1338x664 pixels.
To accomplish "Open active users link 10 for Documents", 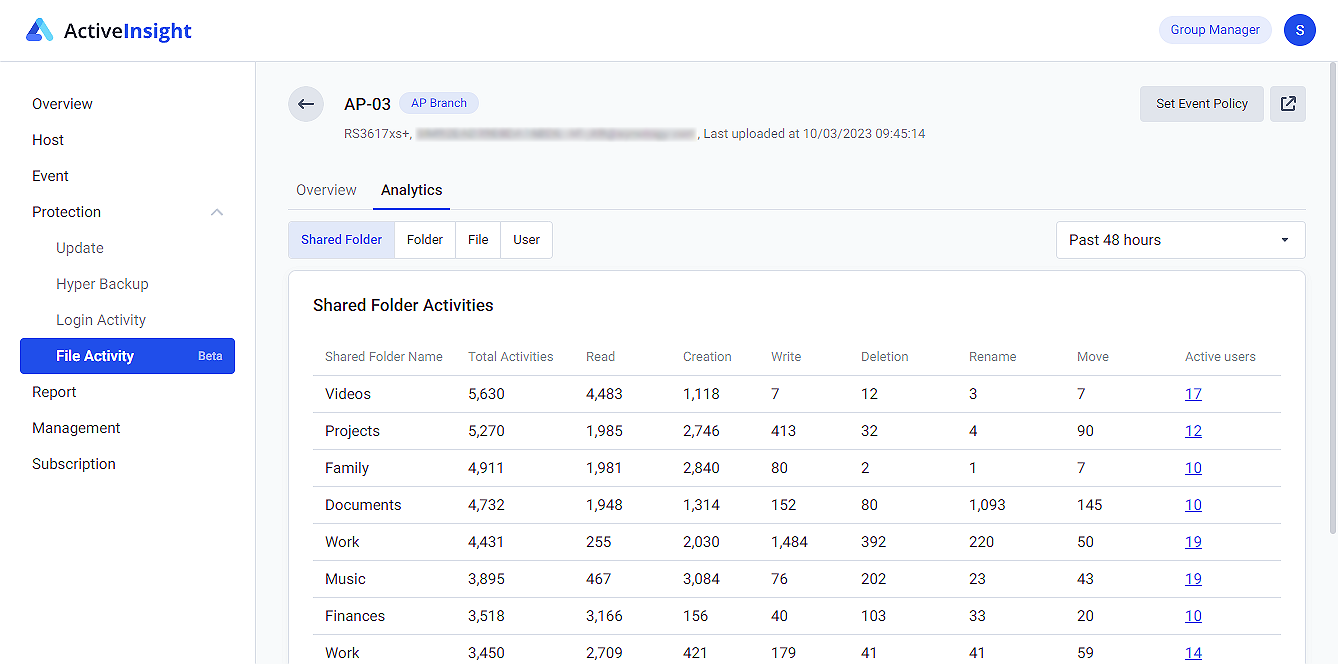I will click(1193, 505).
